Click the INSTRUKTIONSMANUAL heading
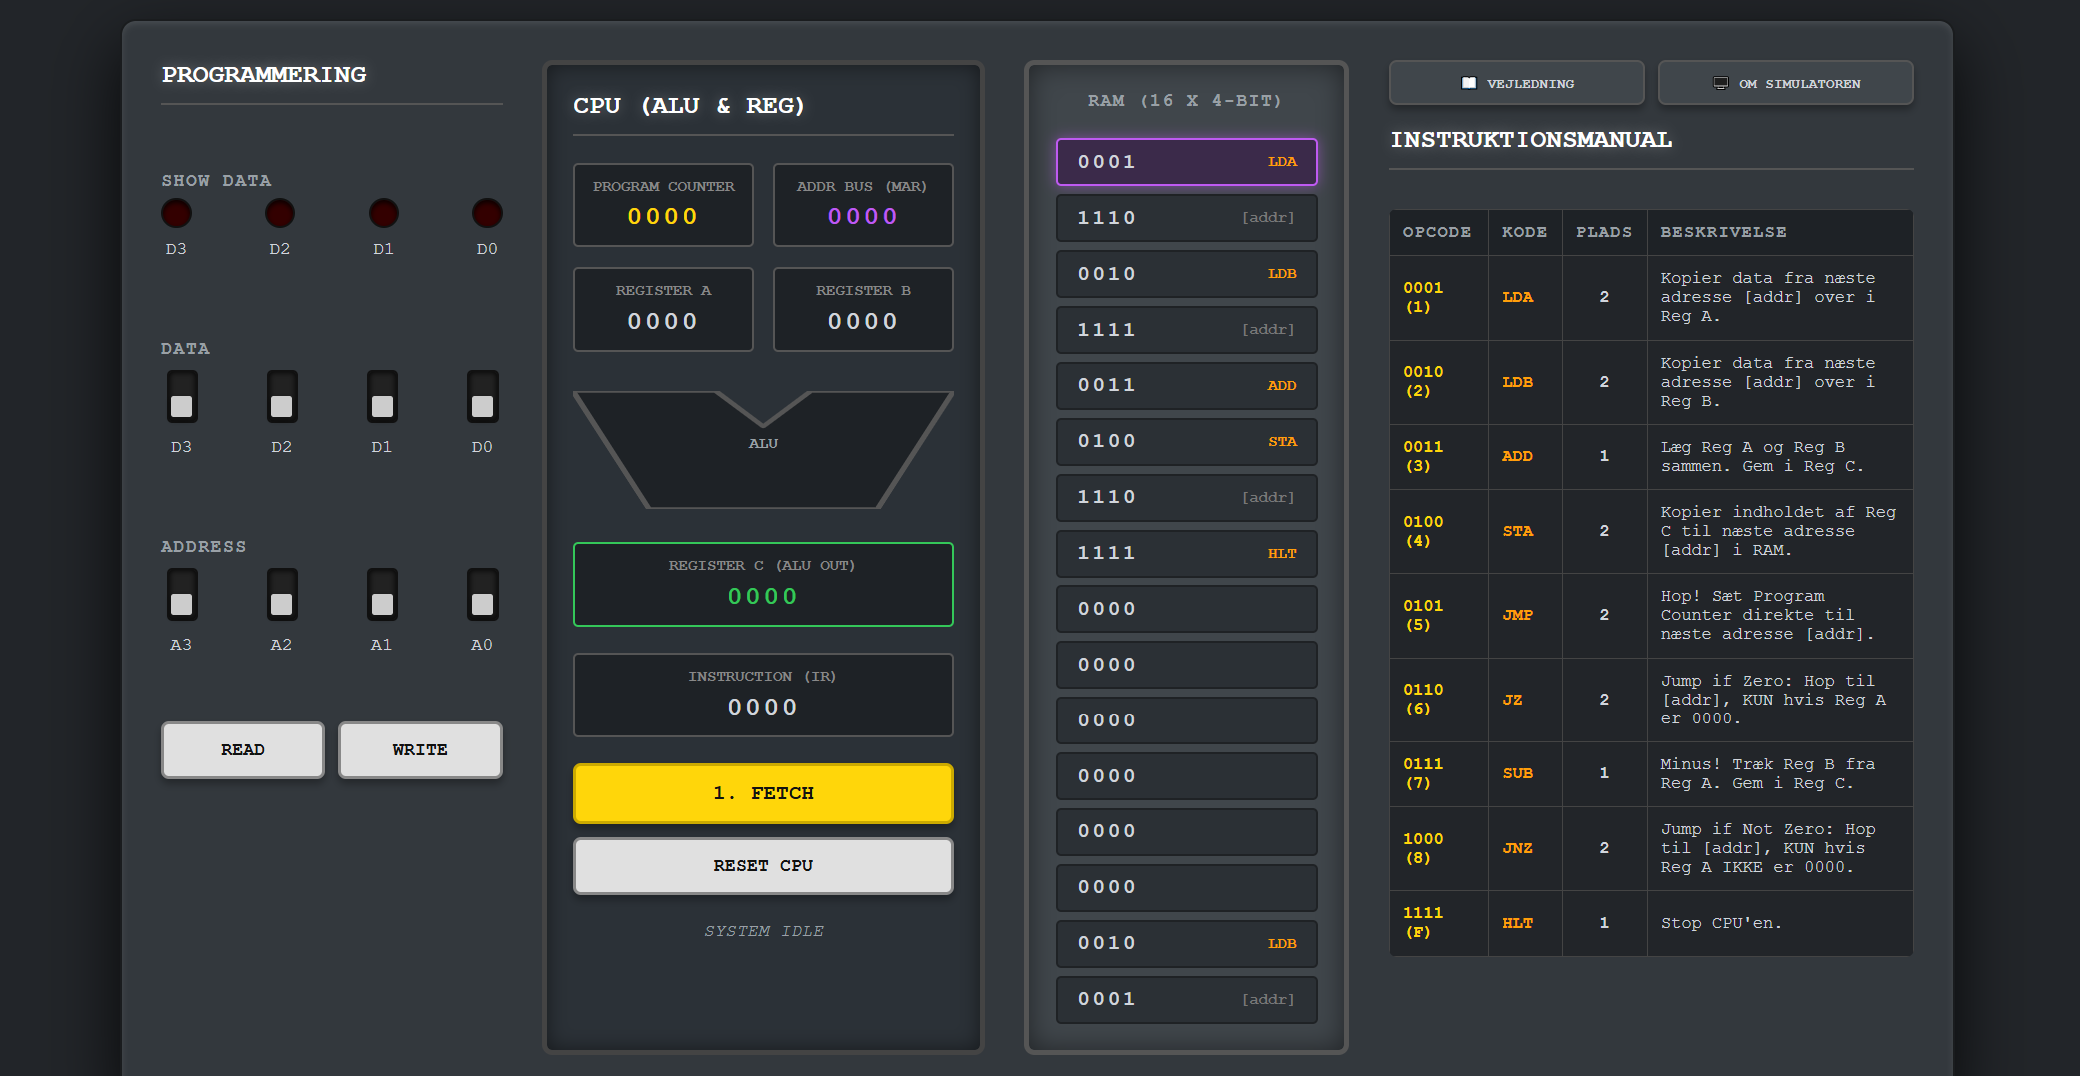 coord(1531,140)
